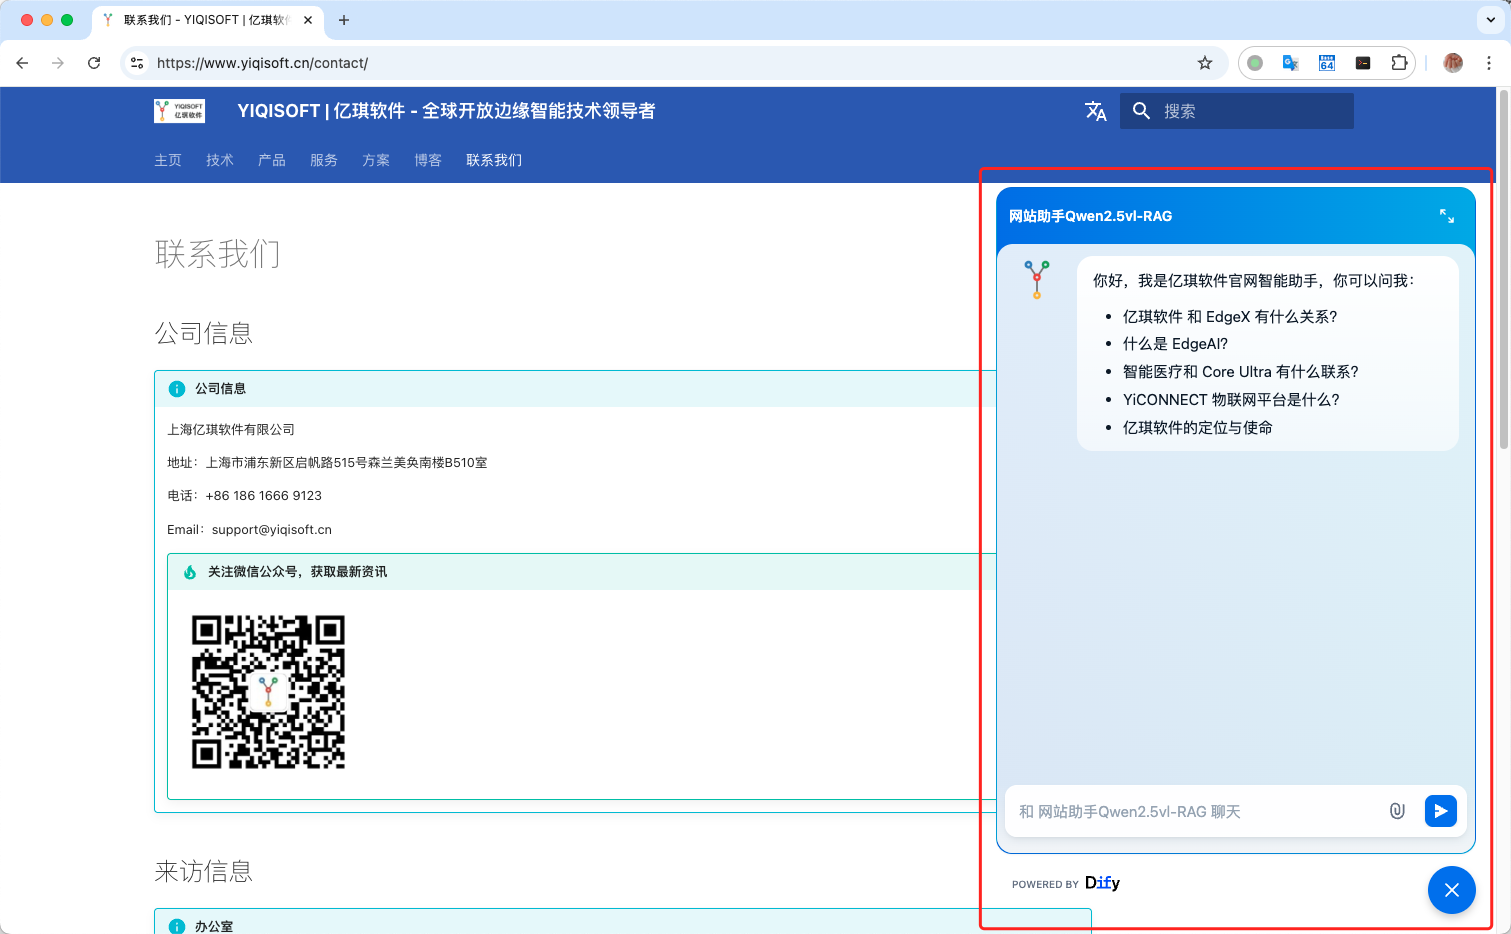Click the site 搜索 search box

pyautogui.click(x=1252, y=111)
